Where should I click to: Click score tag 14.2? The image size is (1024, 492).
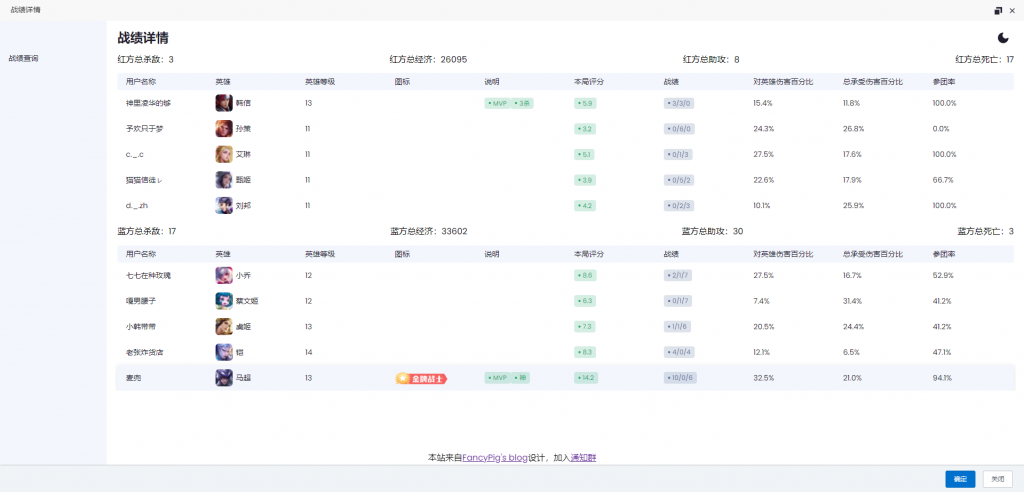586,378
